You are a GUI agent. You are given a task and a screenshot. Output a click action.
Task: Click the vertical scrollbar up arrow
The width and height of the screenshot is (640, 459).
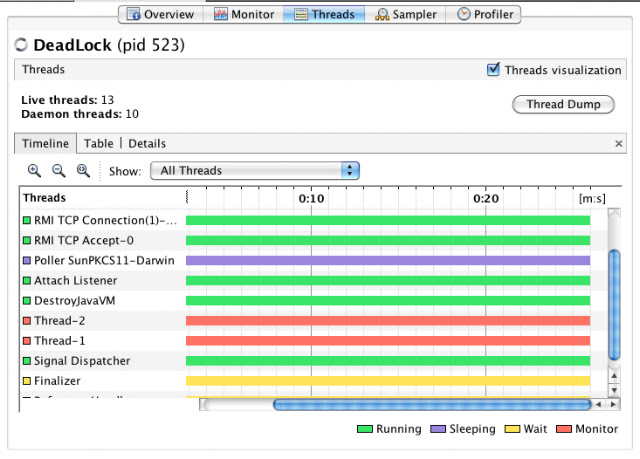pos(614,375)
